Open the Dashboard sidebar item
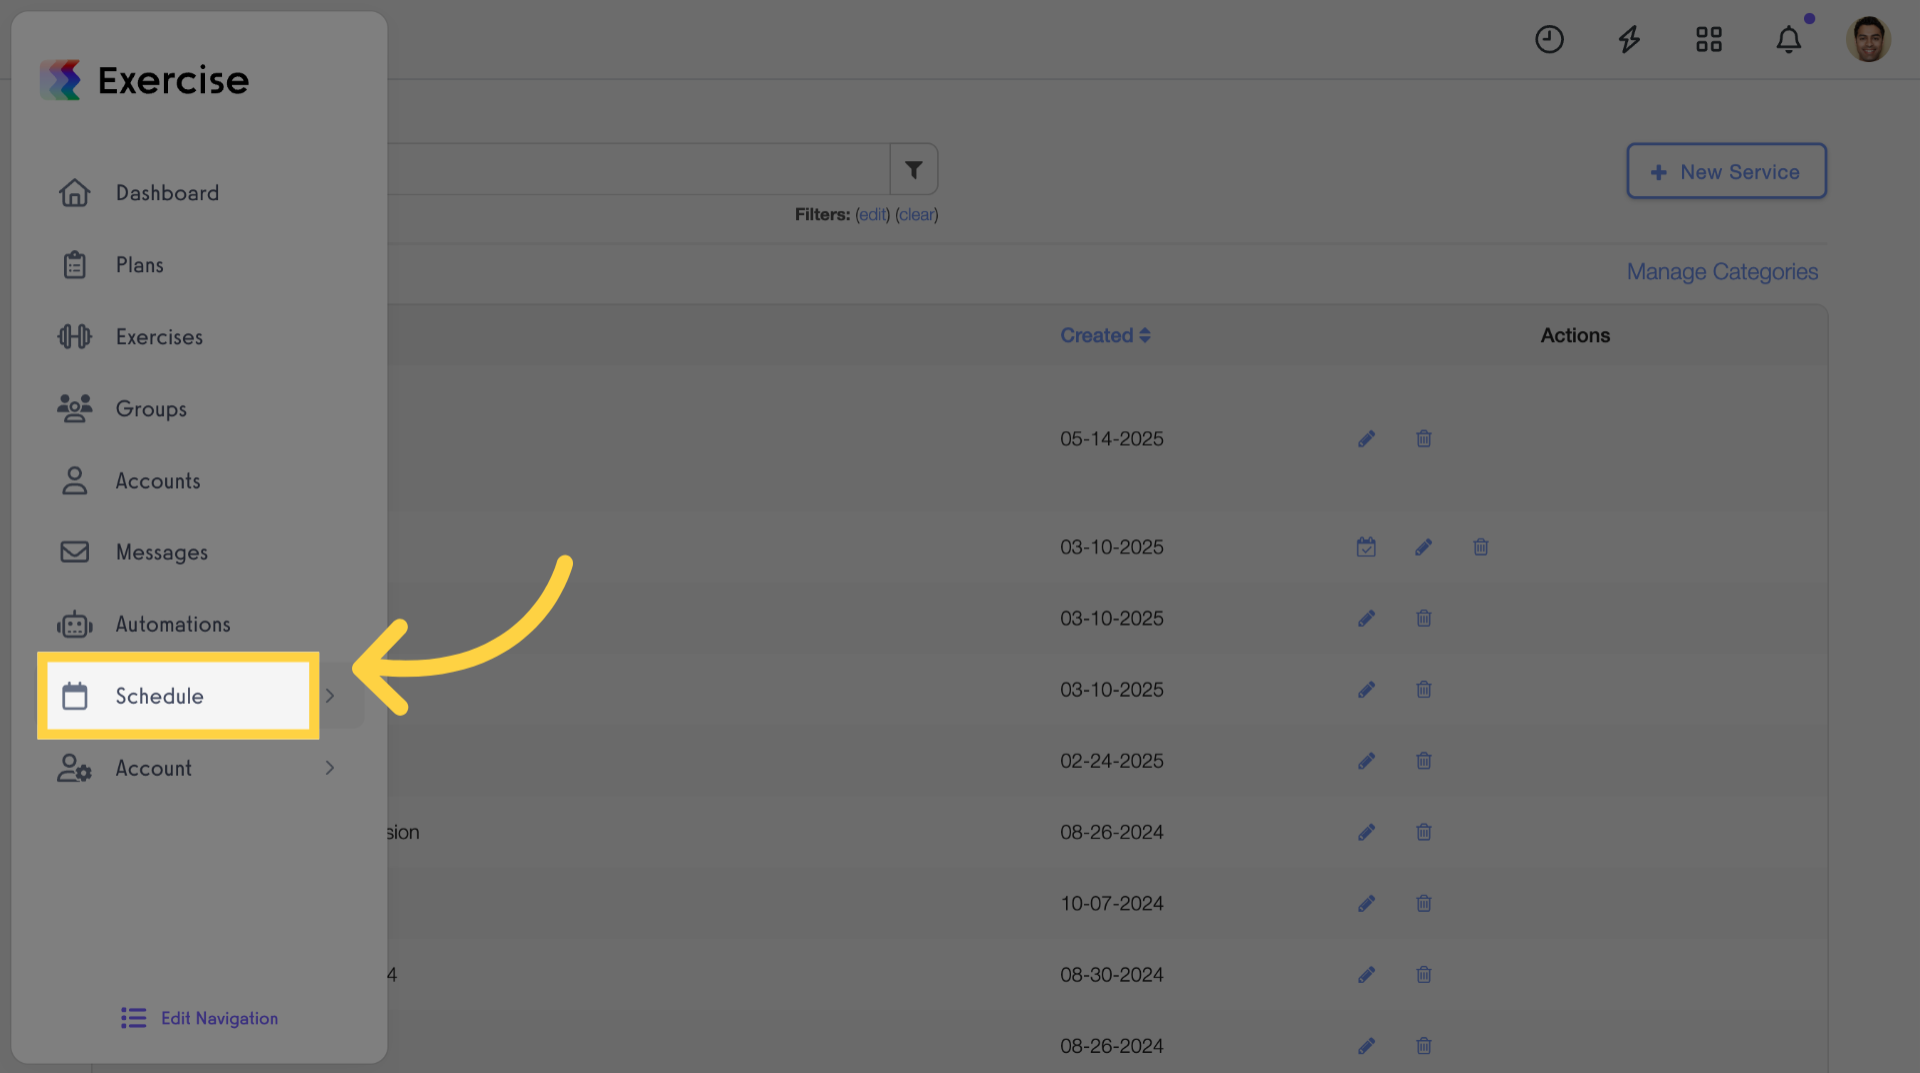Viewport: 1920px width, 1073px height. [x=167, y=193]
